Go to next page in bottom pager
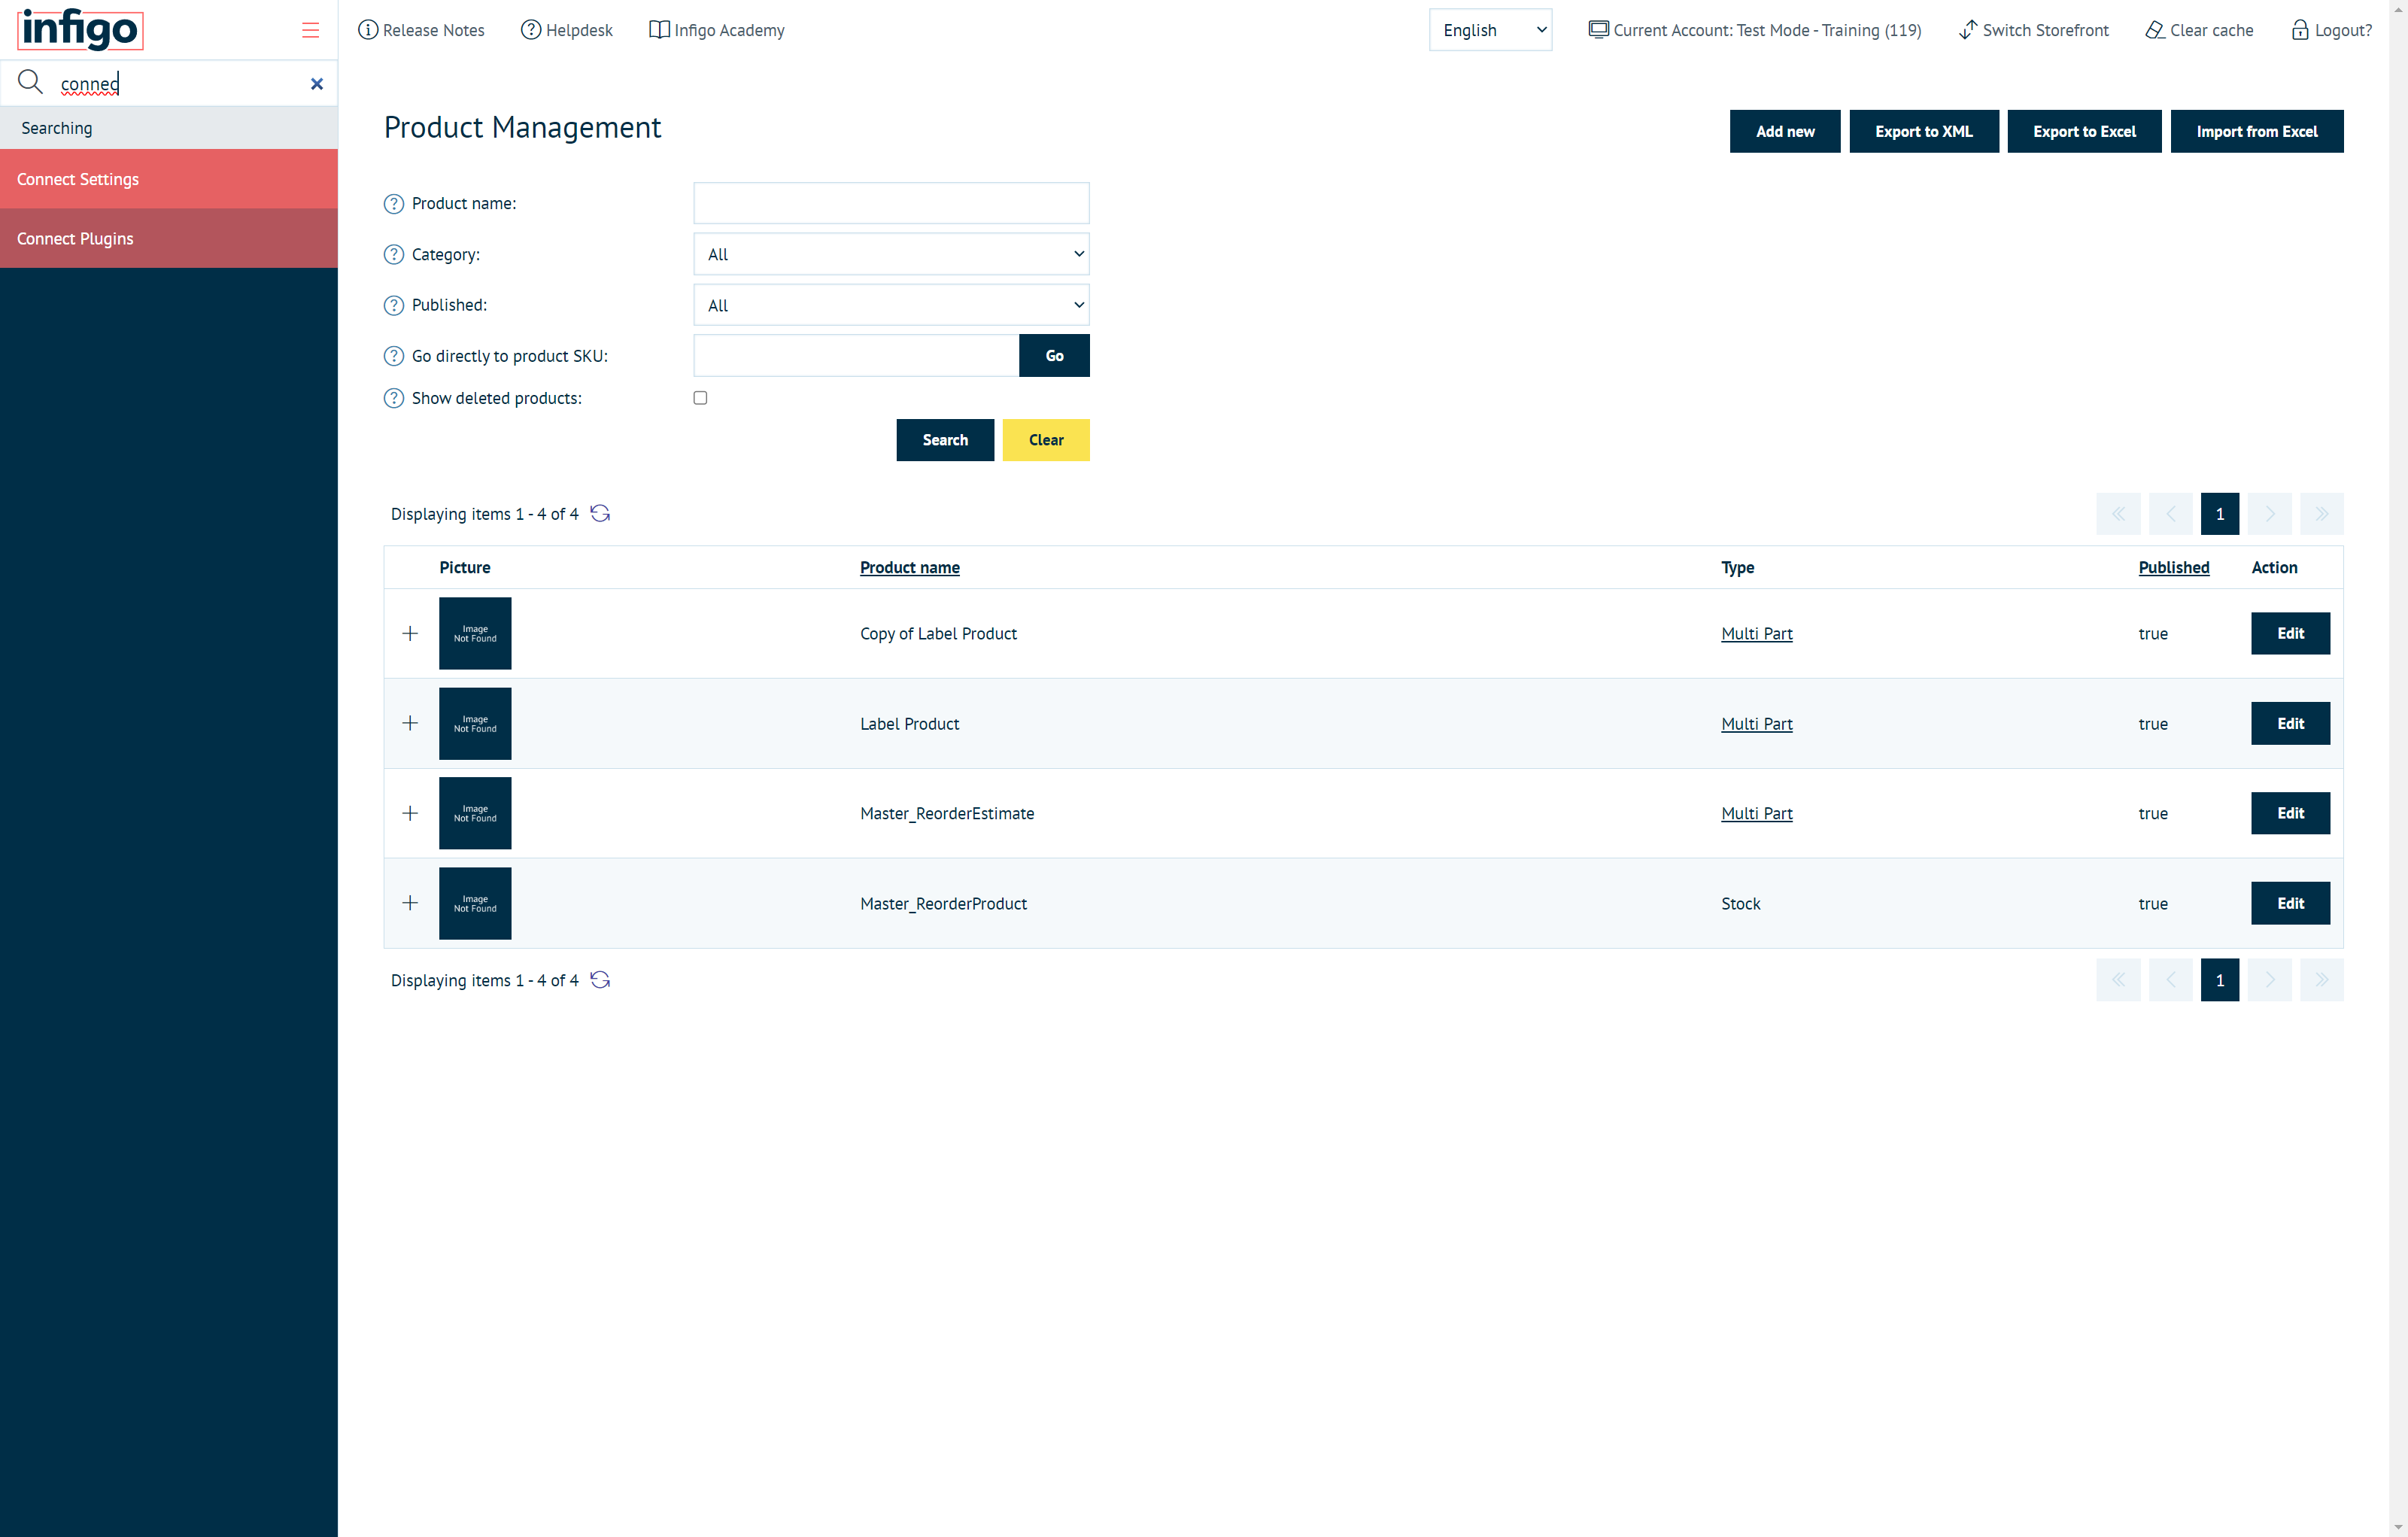The width and height of the screenshot is (2408, 1537). tap(2270, 980)
